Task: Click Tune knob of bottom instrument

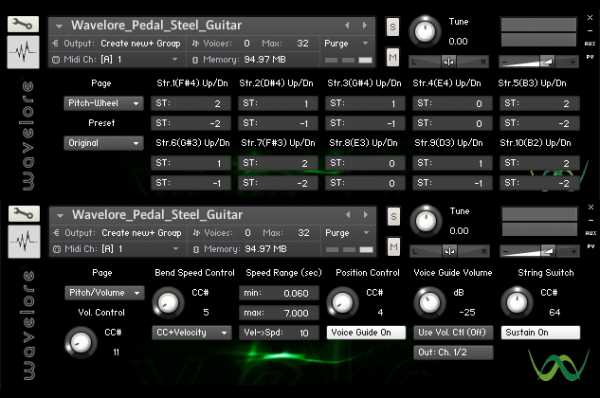Action: pos(426,221)
